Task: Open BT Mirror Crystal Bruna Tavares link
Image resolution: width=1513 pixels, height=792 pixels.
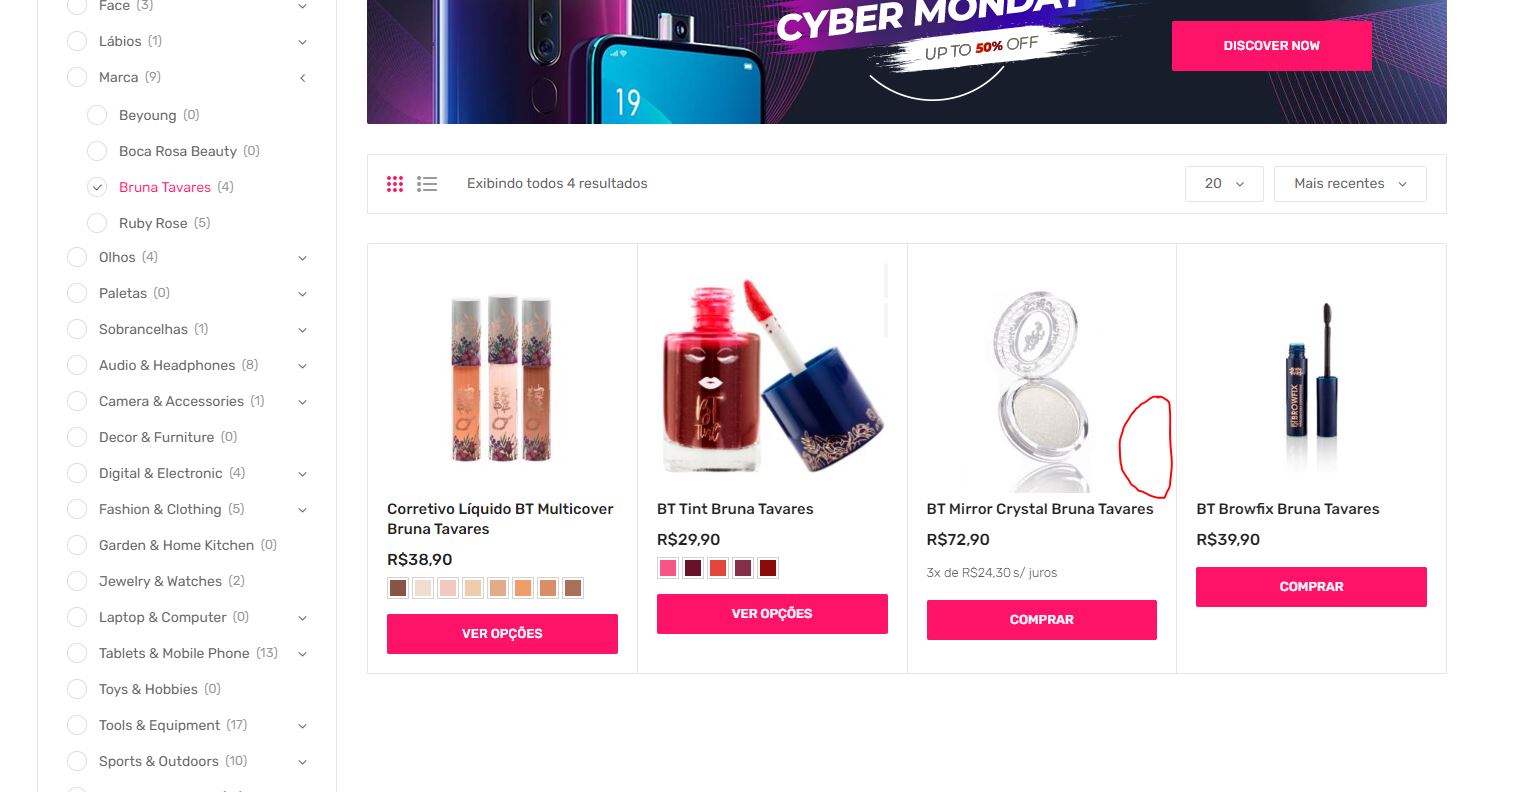Action: 1040,509
